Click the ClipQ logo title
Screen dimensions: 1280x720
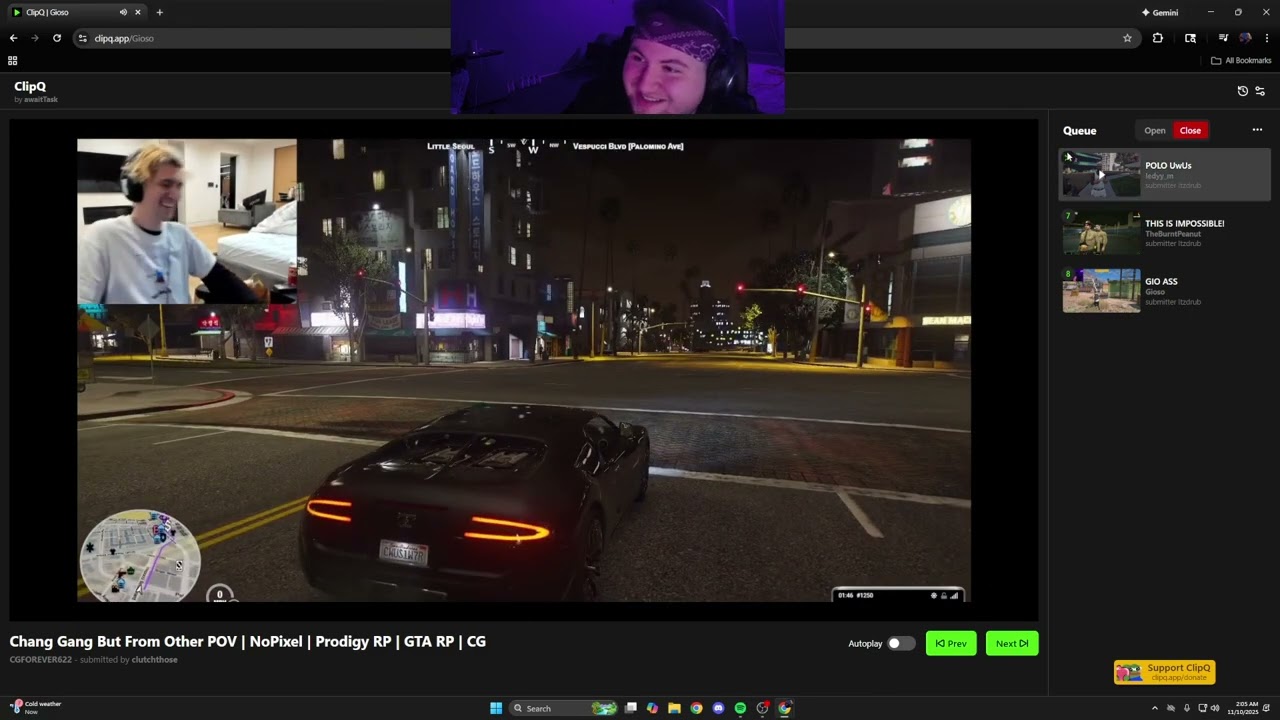pyautogui.click(x=30, y=87)
